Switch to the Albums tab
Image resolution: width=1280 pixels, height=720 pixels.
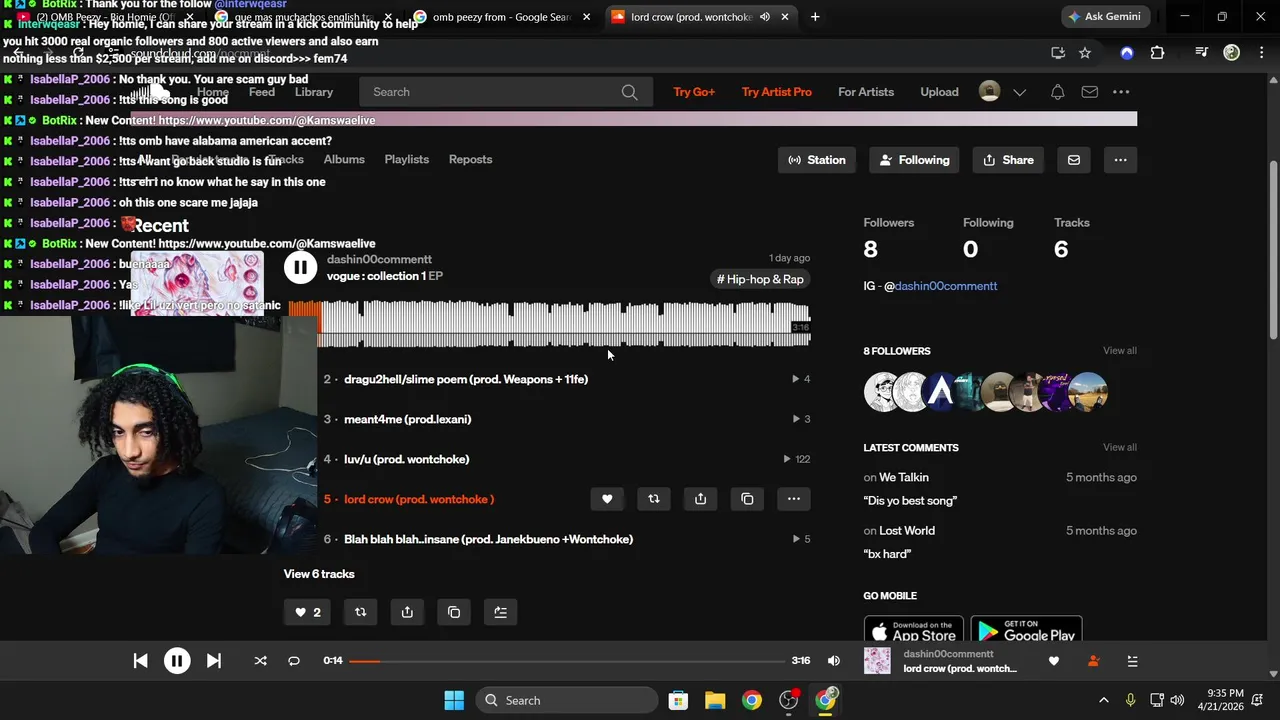click(344, 160)
